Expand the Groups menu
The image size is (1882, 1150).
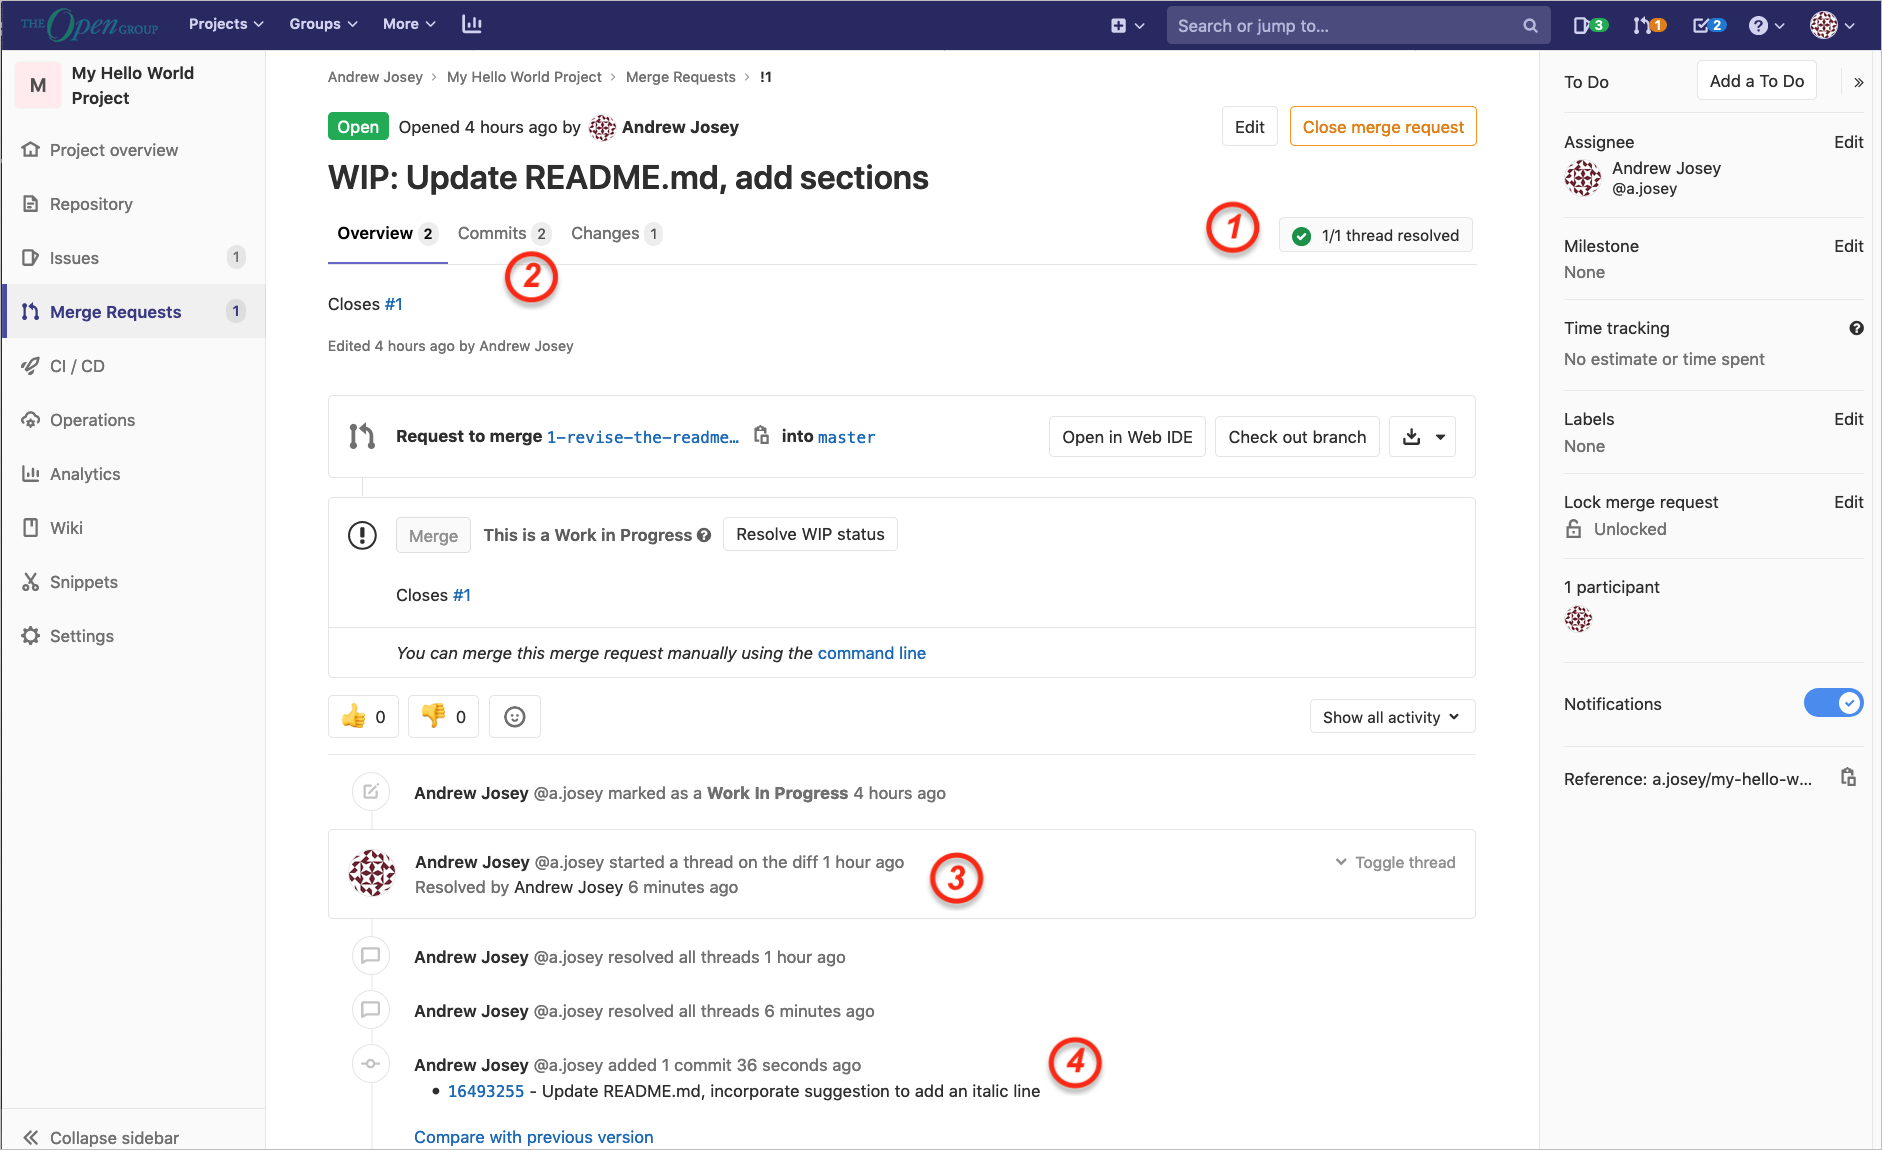point(323,24)
